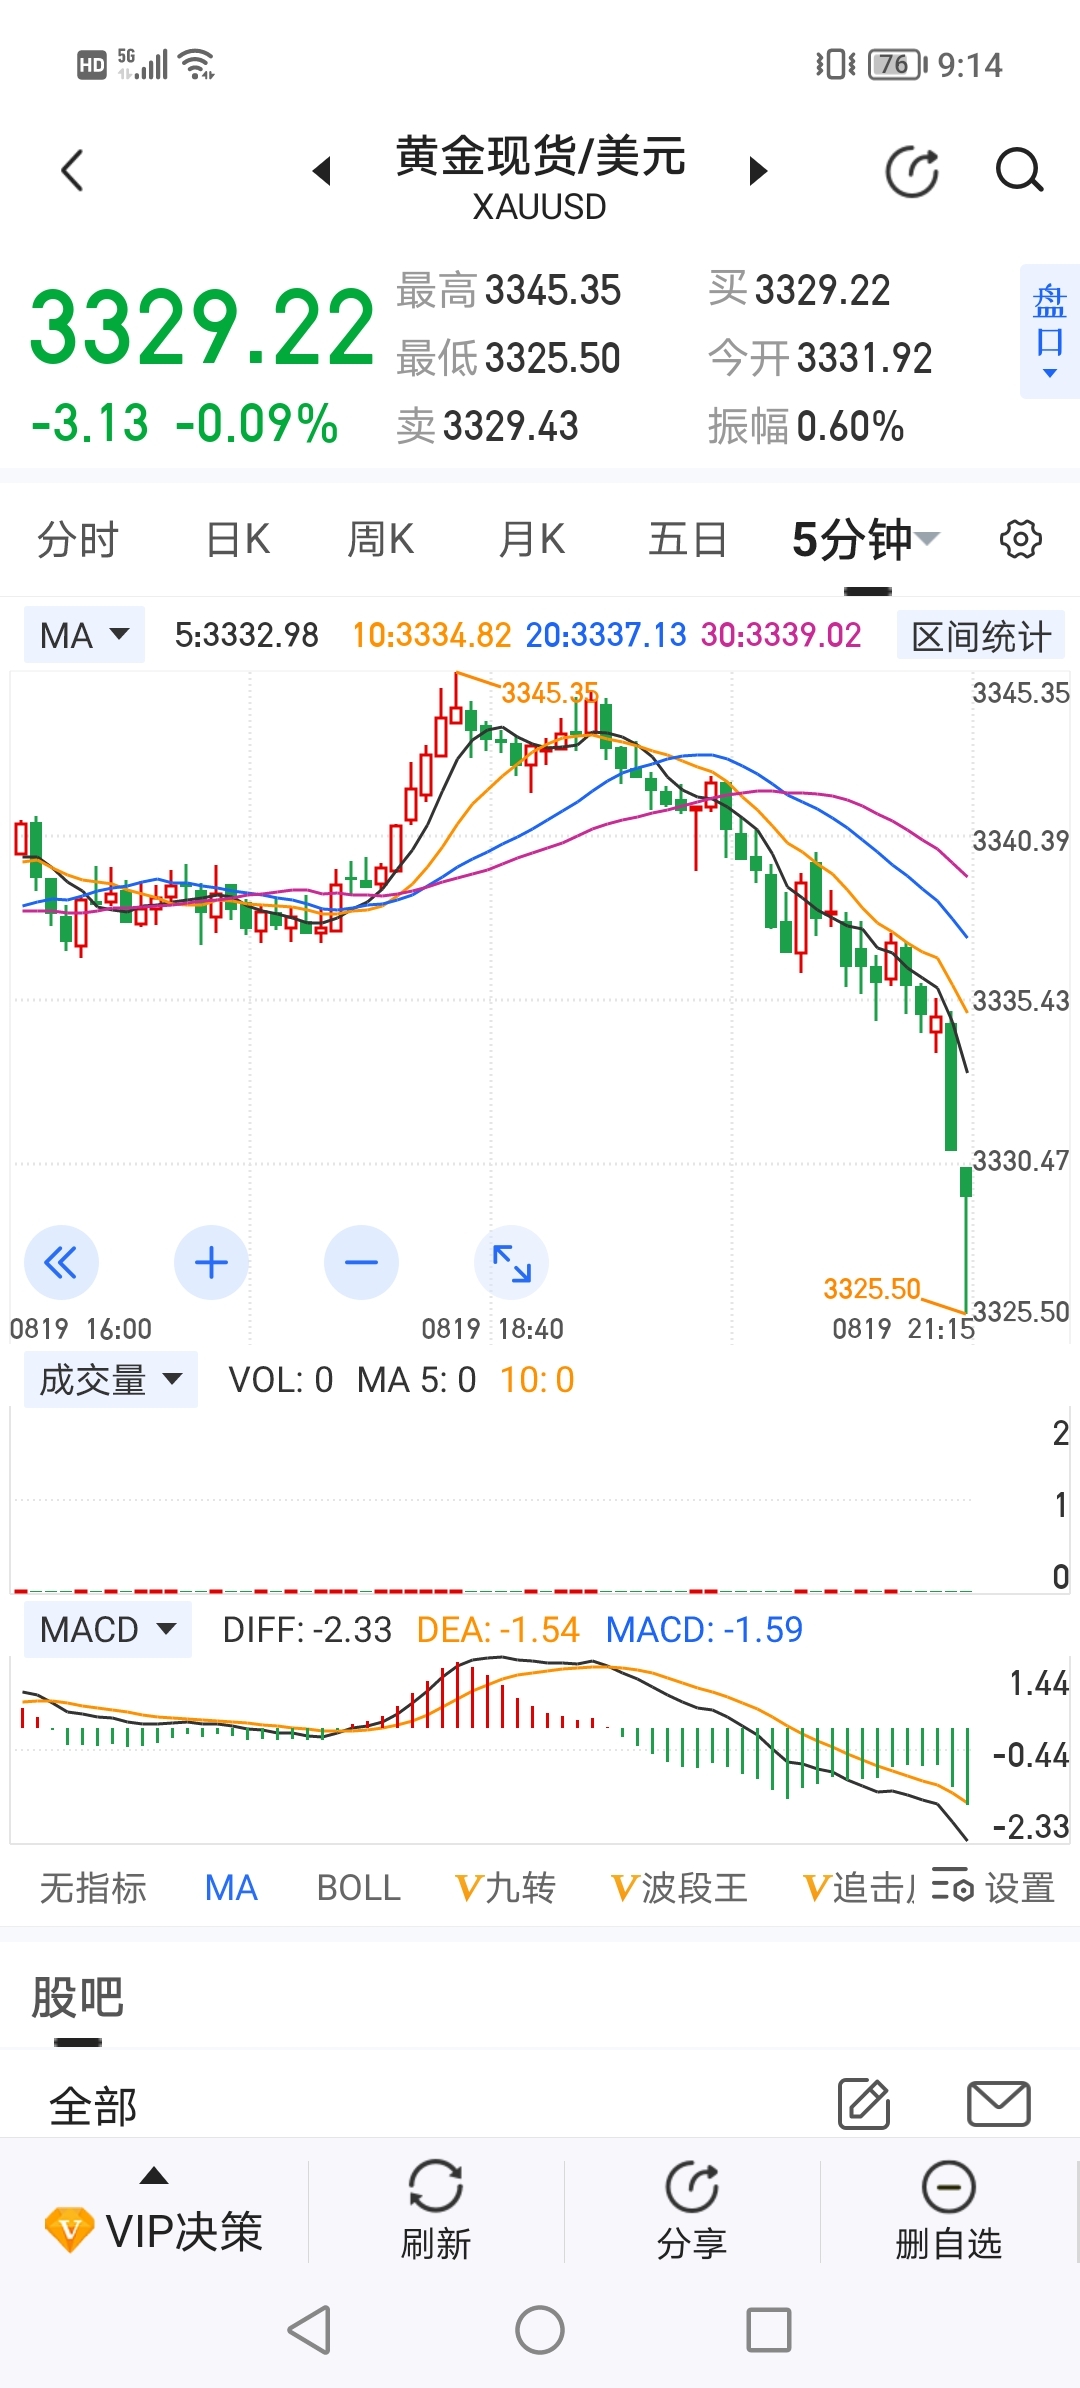Open the MA indicator dropdown
The height and width of the screenshot is (2388, 1080).
point(85,635)
